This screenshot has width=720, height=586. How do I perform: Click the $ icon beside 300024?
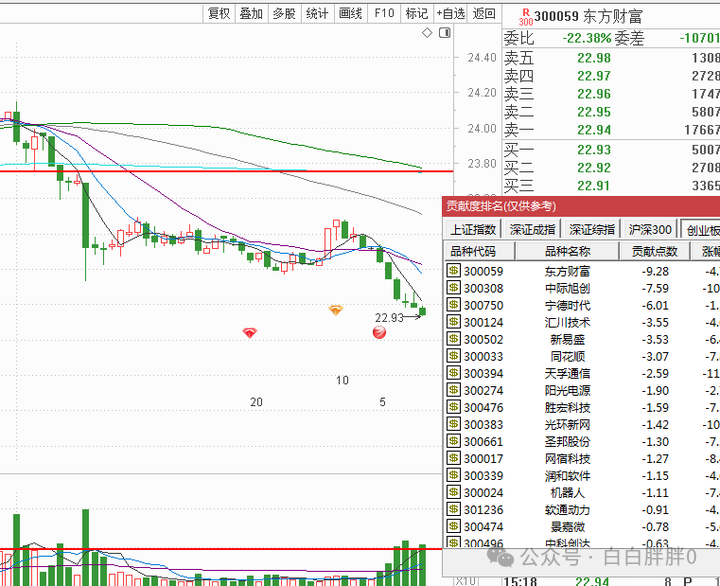(x=453, y=491)
